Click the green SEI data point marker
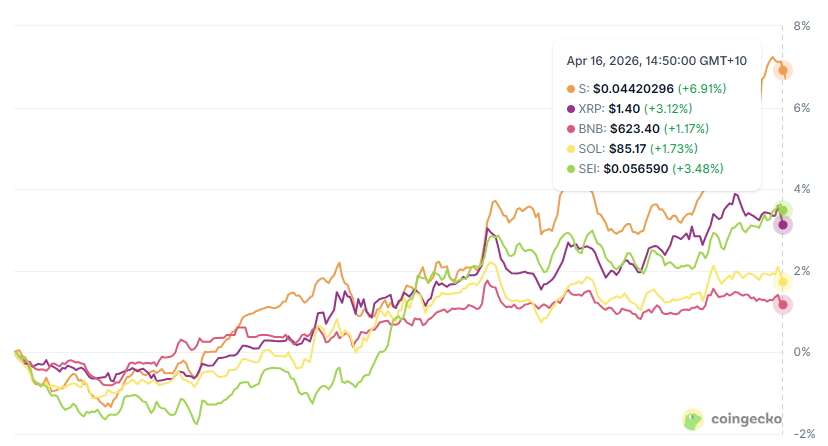 (783, 211)
